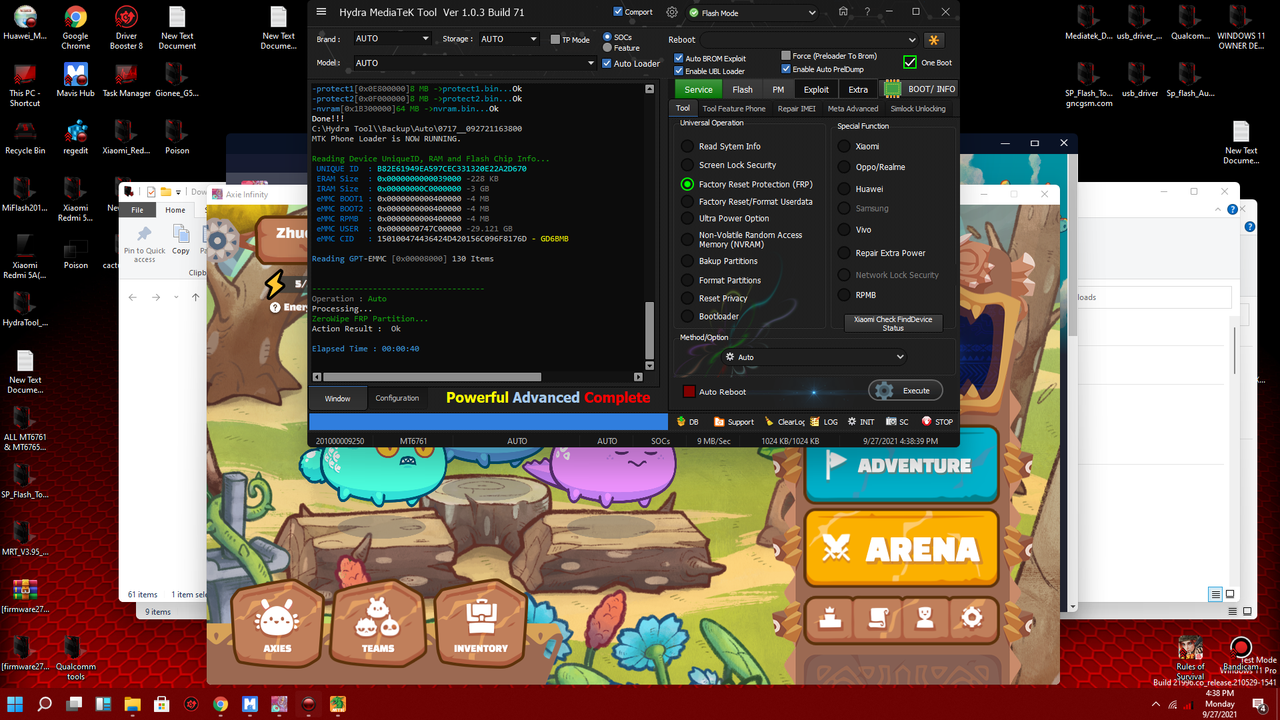Screen dimensions: 1280x720
Task: Click the leaderboard podium icon in game
Action: [x=830, y=617]
